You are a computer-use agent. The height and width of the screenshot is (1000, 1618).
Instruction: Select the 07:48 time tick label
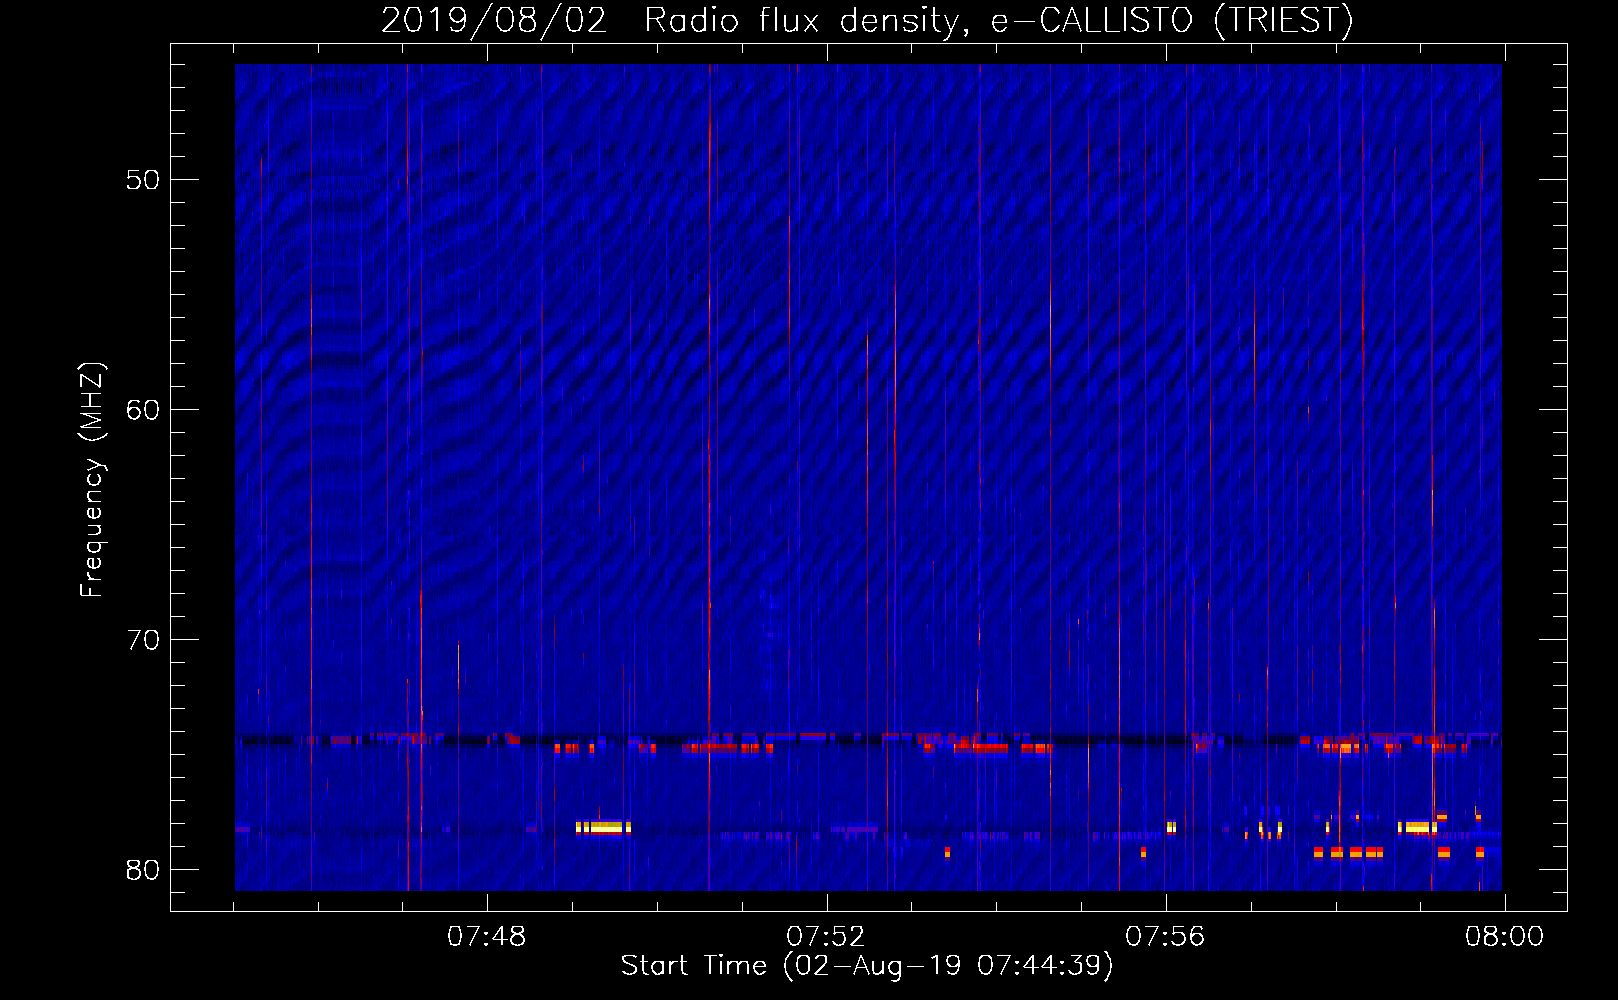[x=487, y=937]
